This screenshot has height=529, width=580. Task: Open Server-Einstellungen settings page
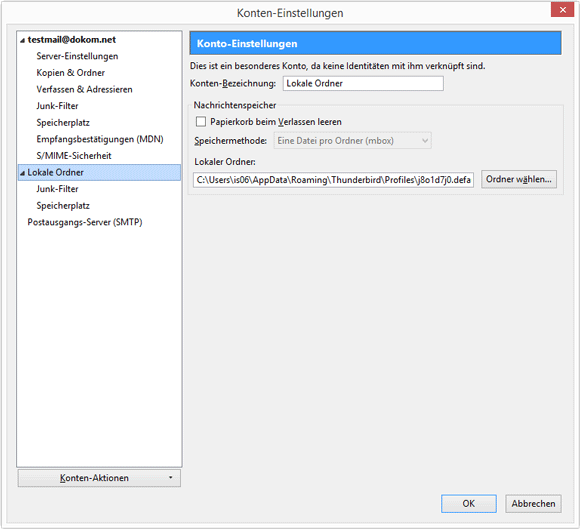(x=77, y=56)
